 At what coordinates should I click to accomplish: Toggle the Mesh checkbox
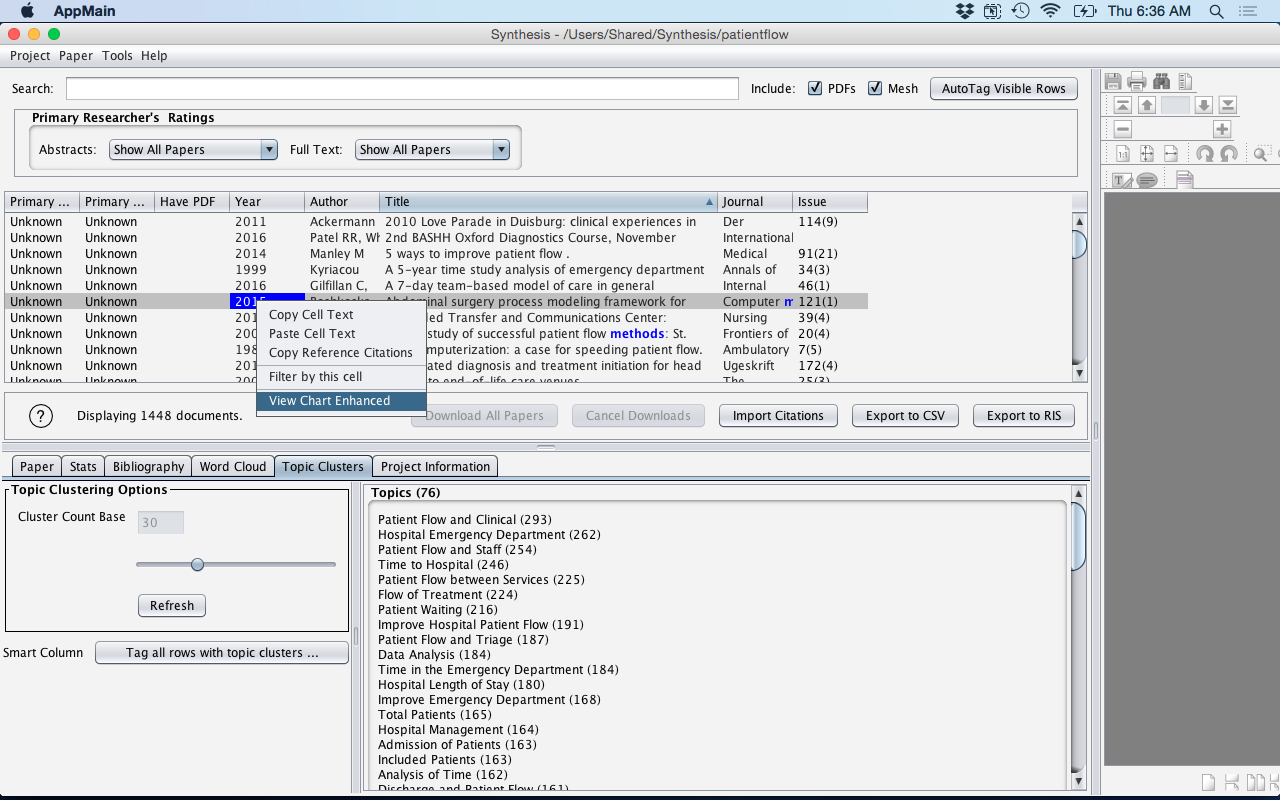(x=875, y=88)
